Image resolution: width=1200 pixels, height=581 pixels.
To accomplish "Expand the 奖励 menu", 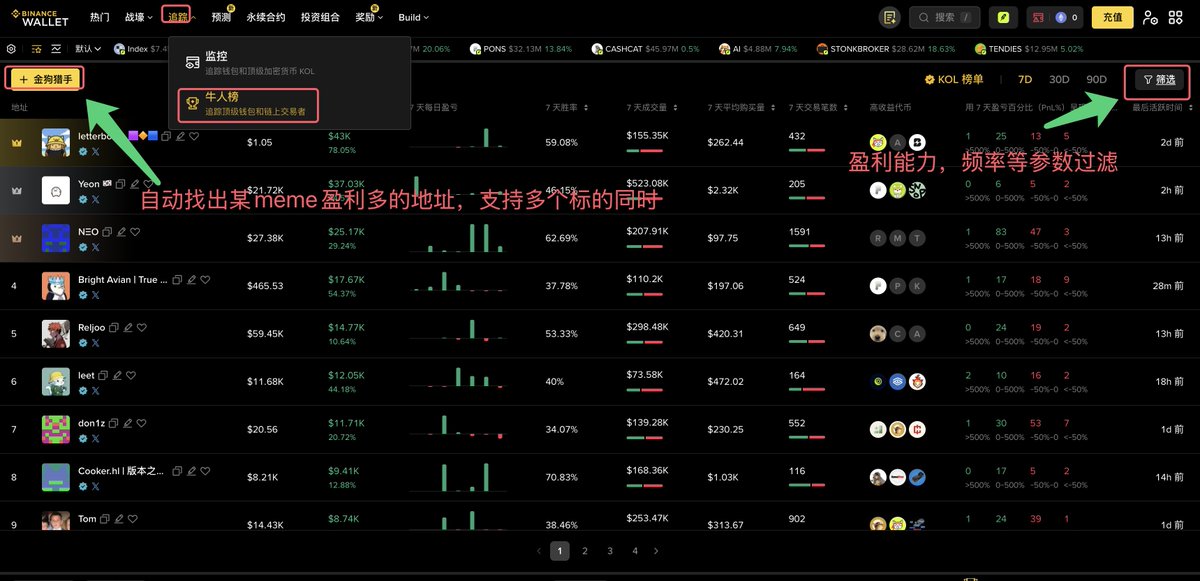I will 369,17.
